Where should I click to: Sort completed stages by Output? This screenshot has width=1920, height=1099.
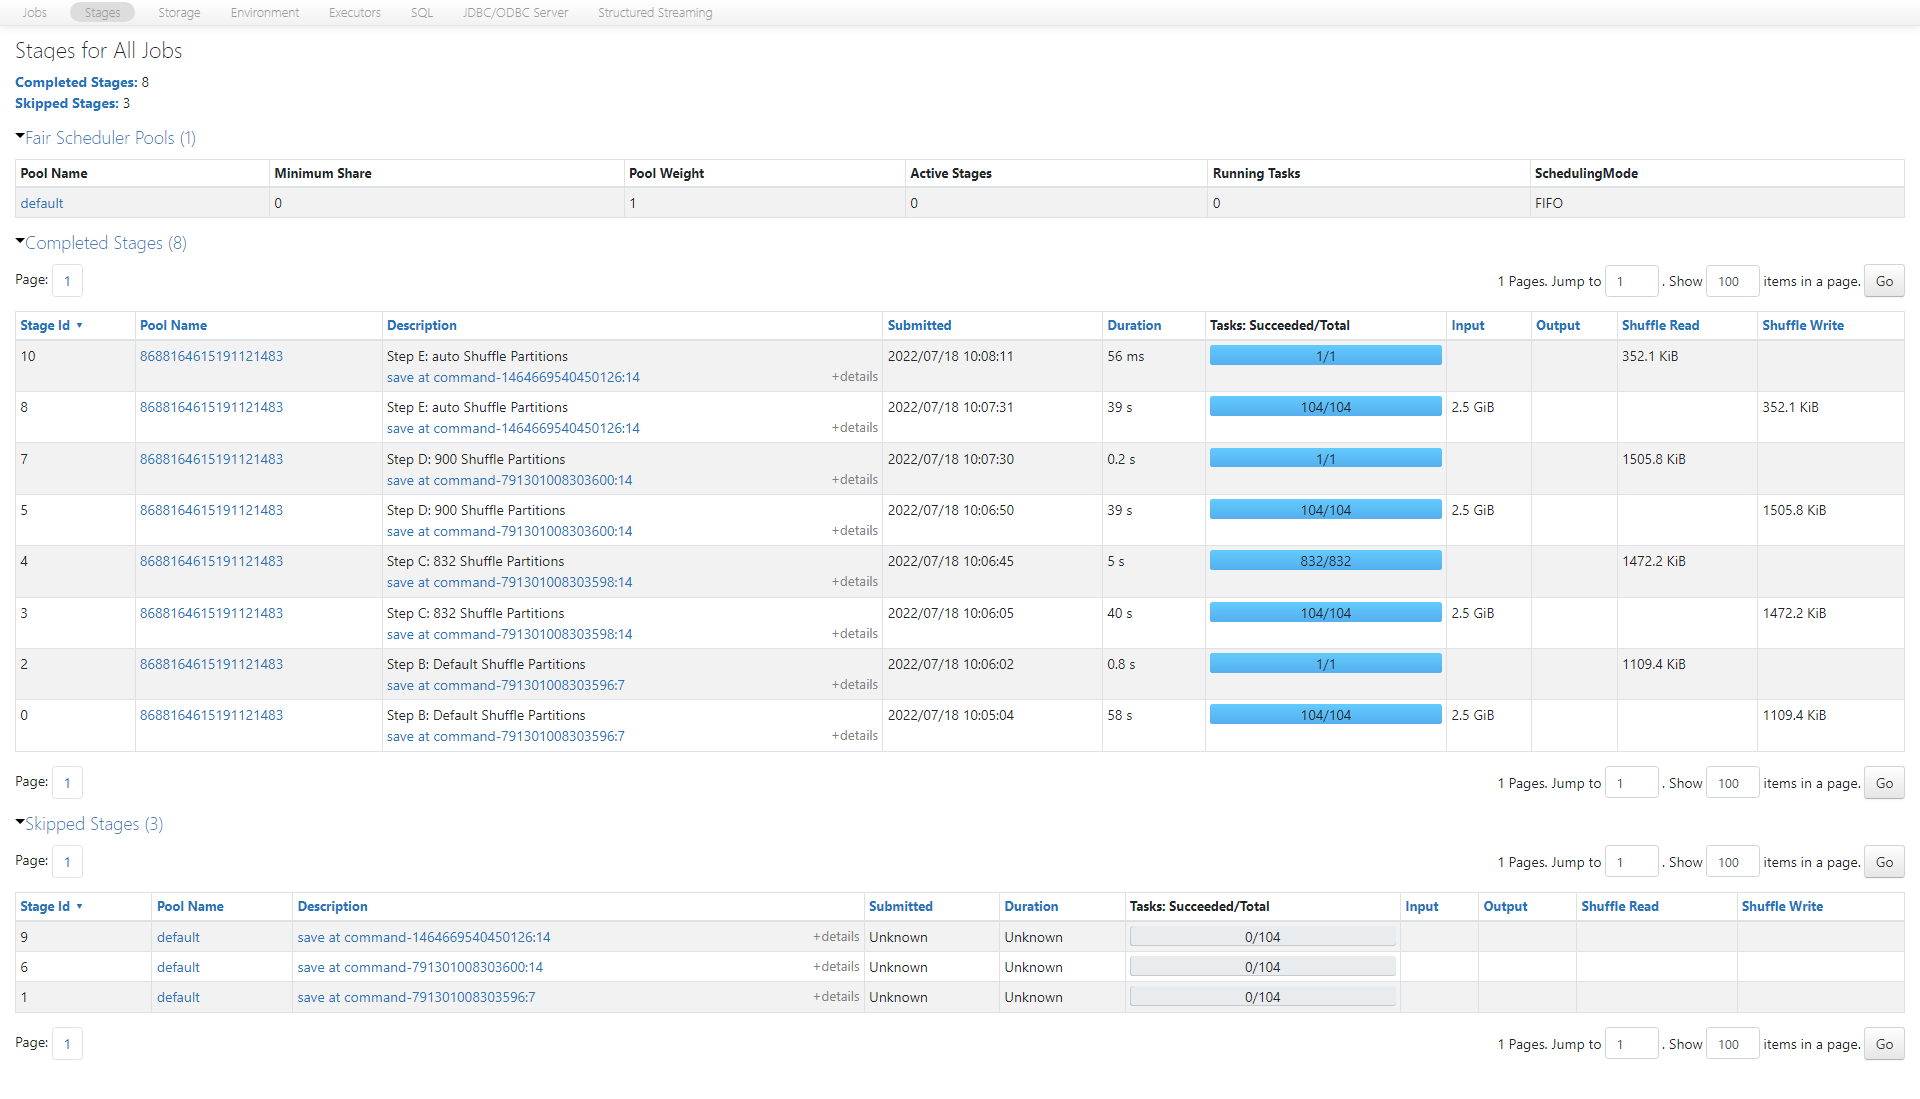pos(1557,325)
